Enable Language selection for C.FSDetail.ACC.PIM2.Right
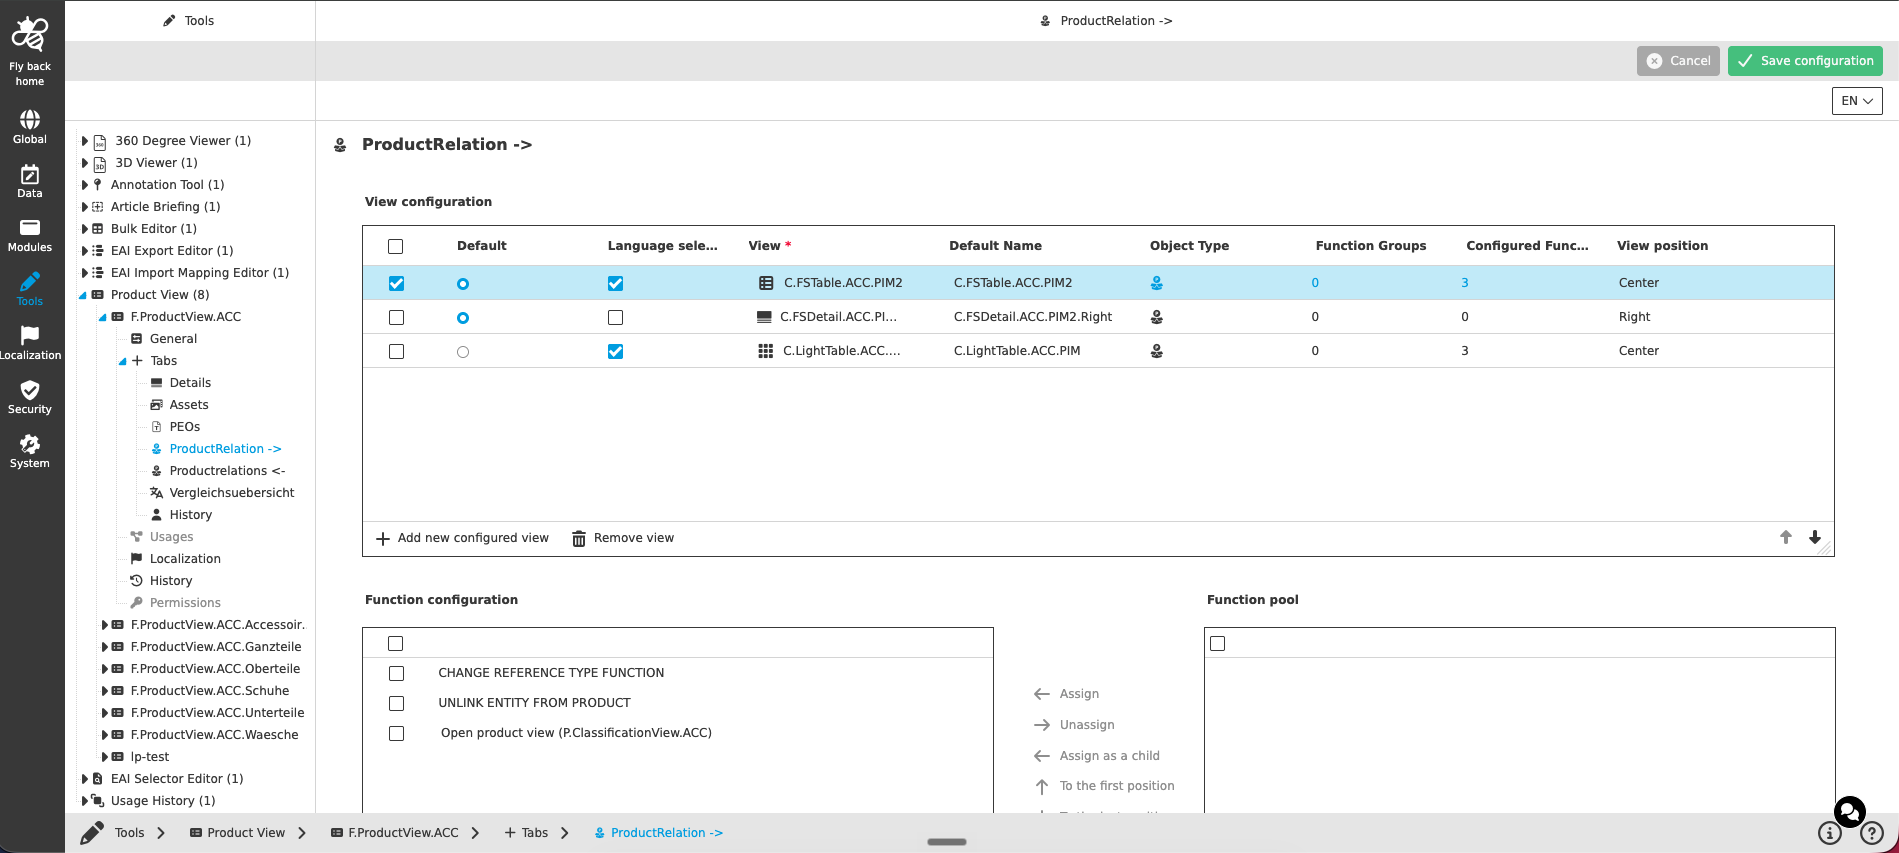Image resolution: width=1899 pixels, height=853 pixels. coord(616,318)
